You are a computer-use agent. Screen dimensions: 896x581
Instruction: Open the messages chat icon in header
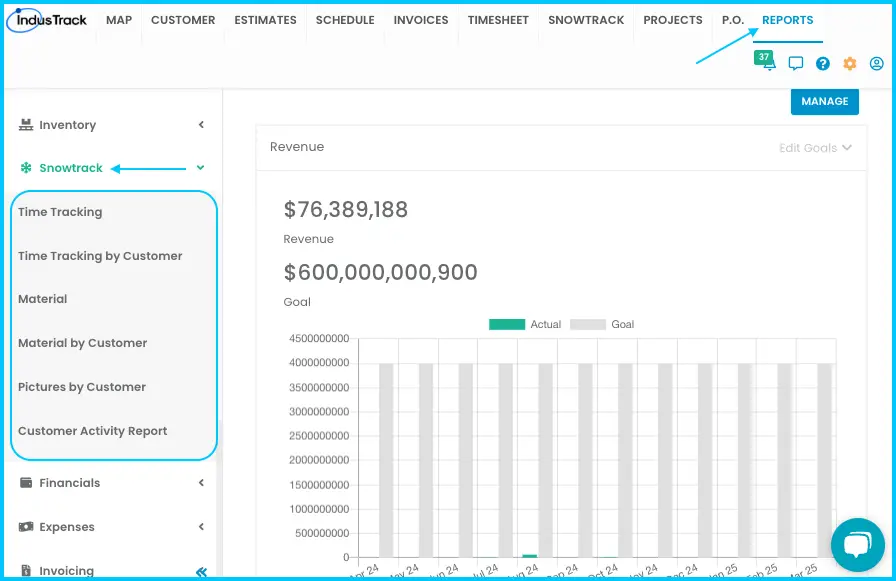tap(795, 63)
